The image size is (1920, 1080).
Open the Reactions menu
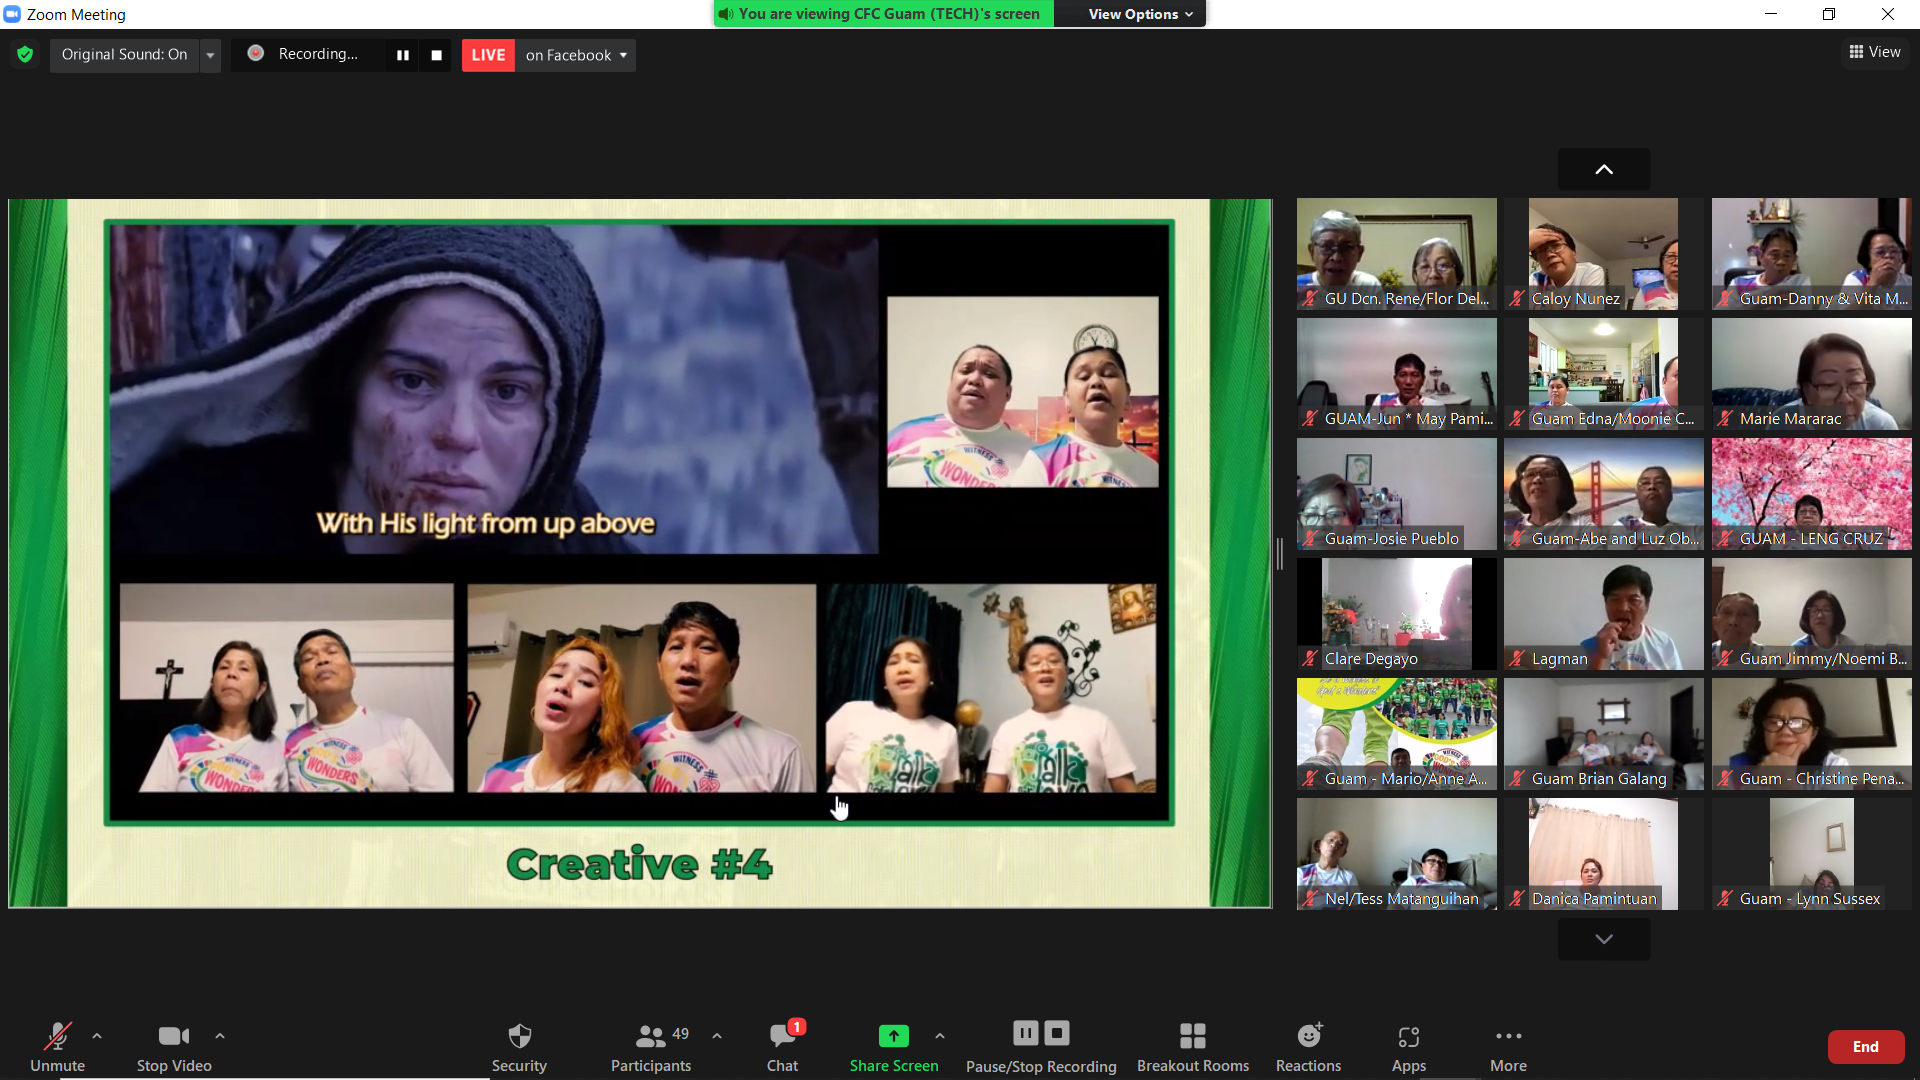point(1308,1047)
